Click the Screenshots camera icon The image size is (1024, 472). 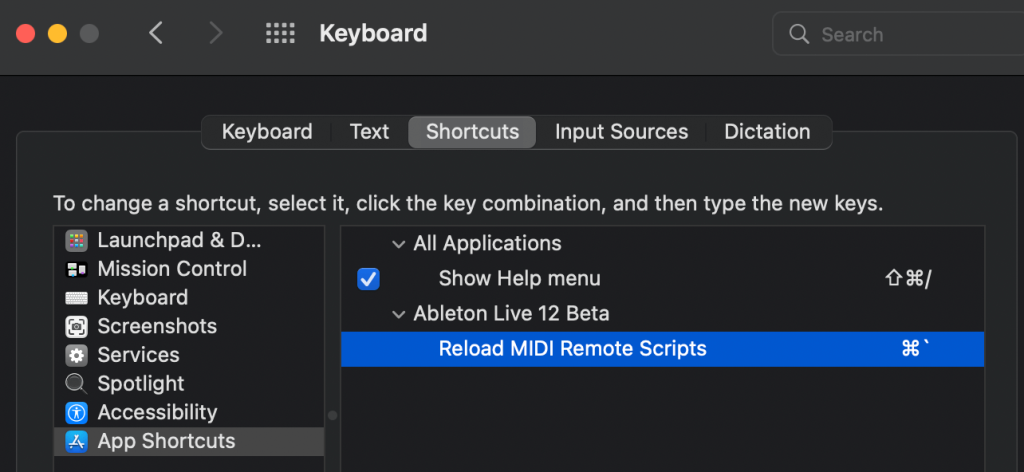tap(76, 326)
